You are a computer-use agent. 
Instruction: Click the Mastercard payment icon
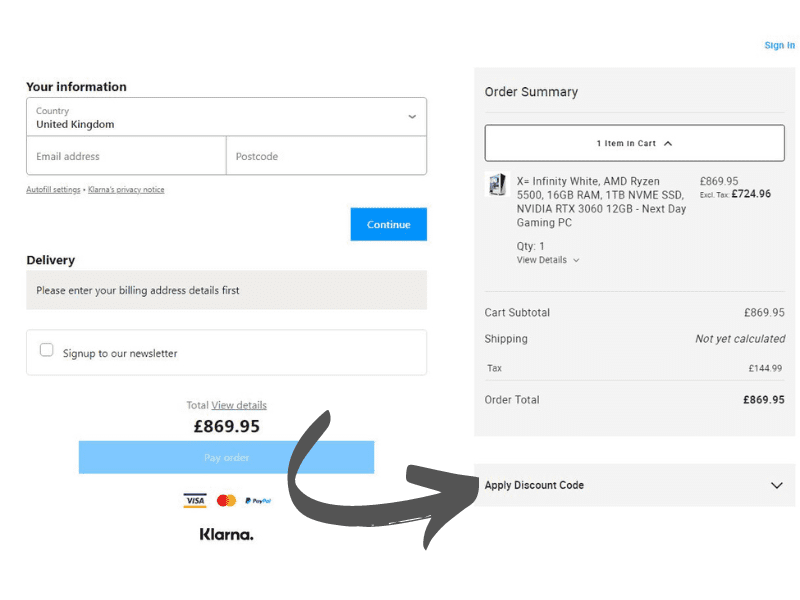[x=226, y=500]
